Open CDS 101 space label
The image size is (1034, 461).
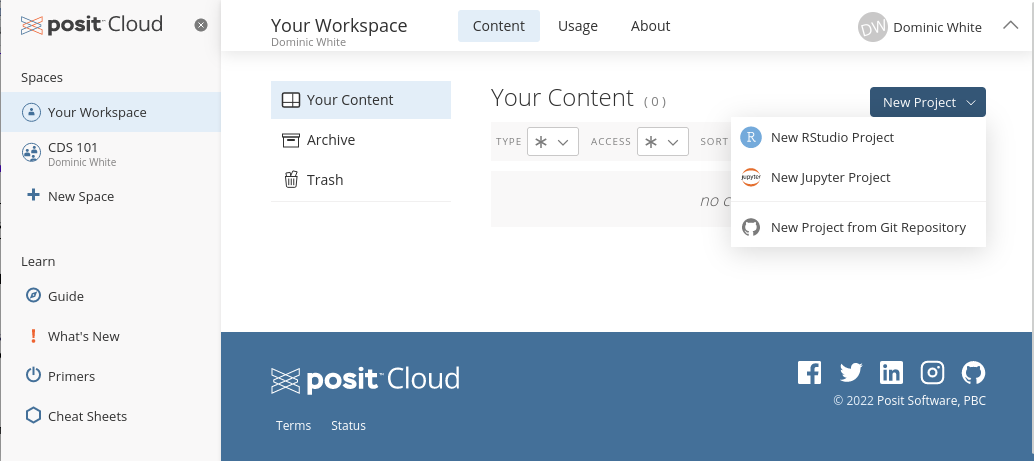pos(73,147)
